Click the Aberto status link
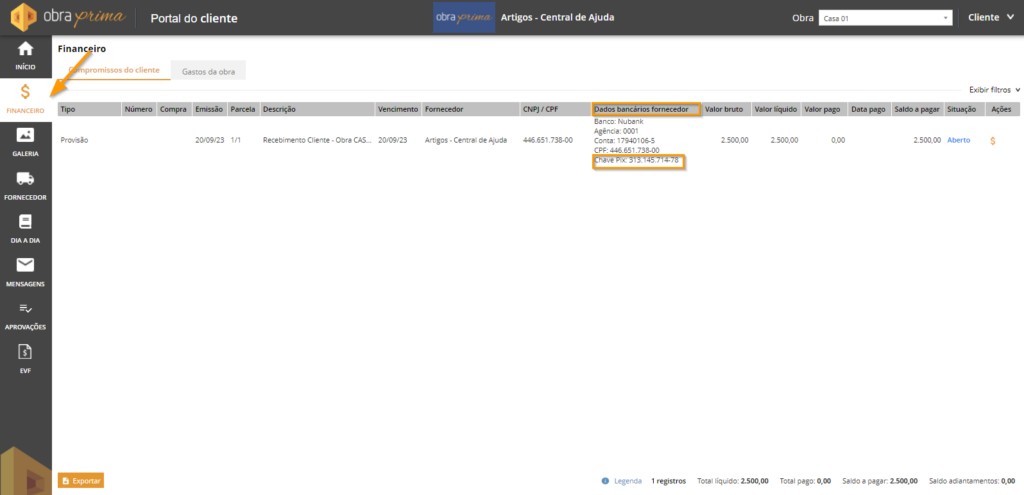 pyautogui.click(x=958, y=140)
